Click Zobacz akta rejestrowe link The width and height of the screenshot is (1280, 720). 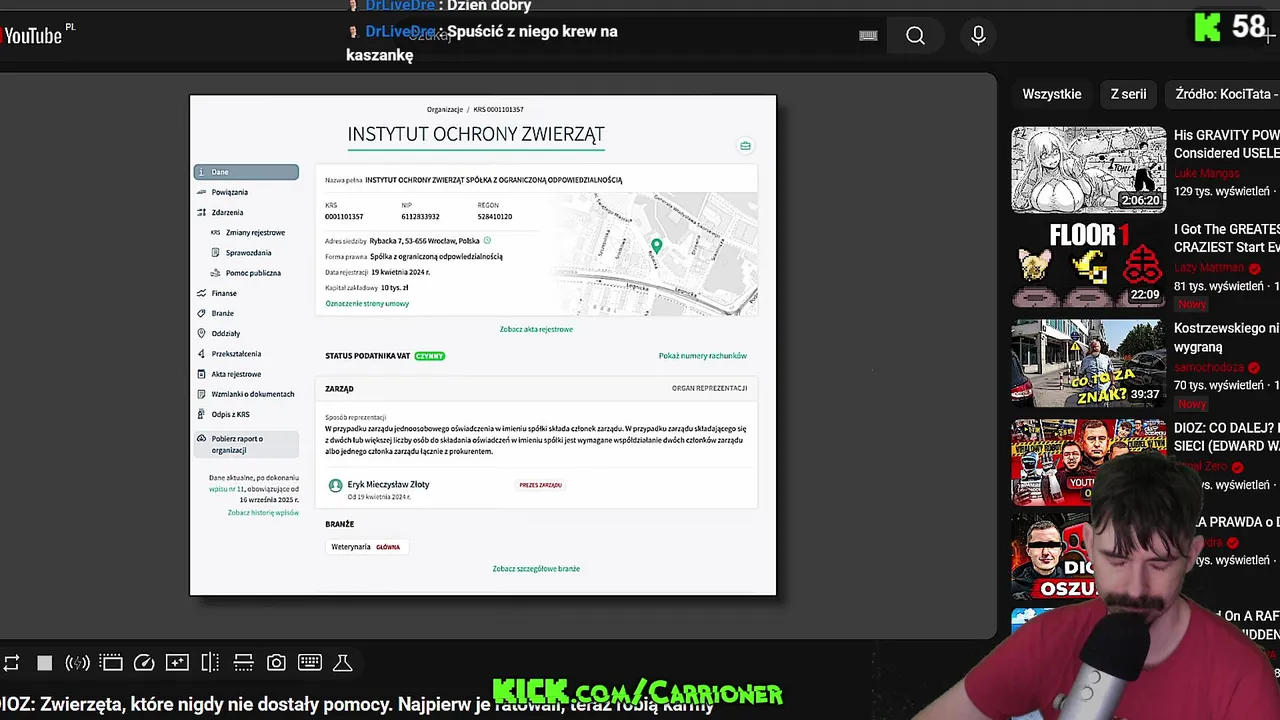click(536, 329)
